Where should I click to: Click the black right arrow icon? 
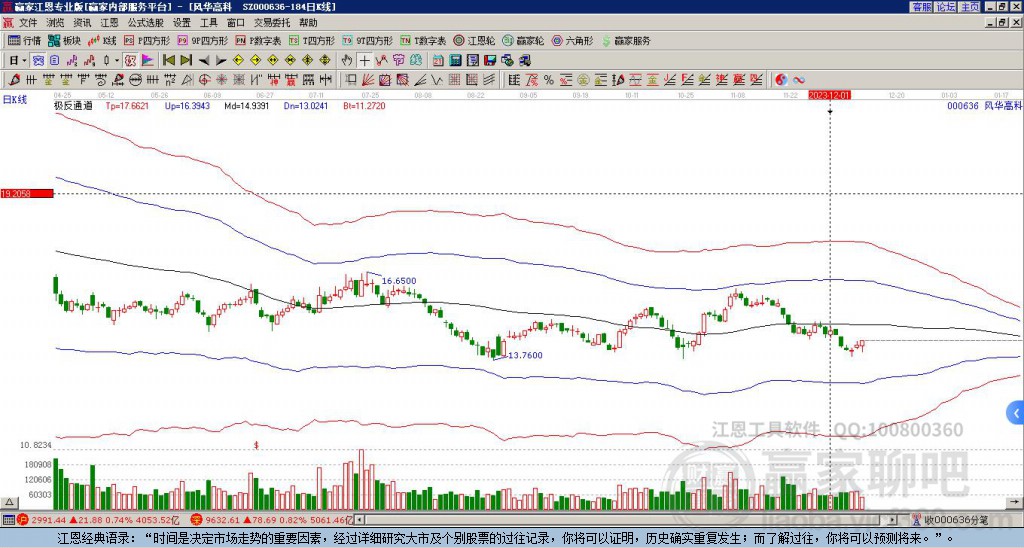[221, 61]
